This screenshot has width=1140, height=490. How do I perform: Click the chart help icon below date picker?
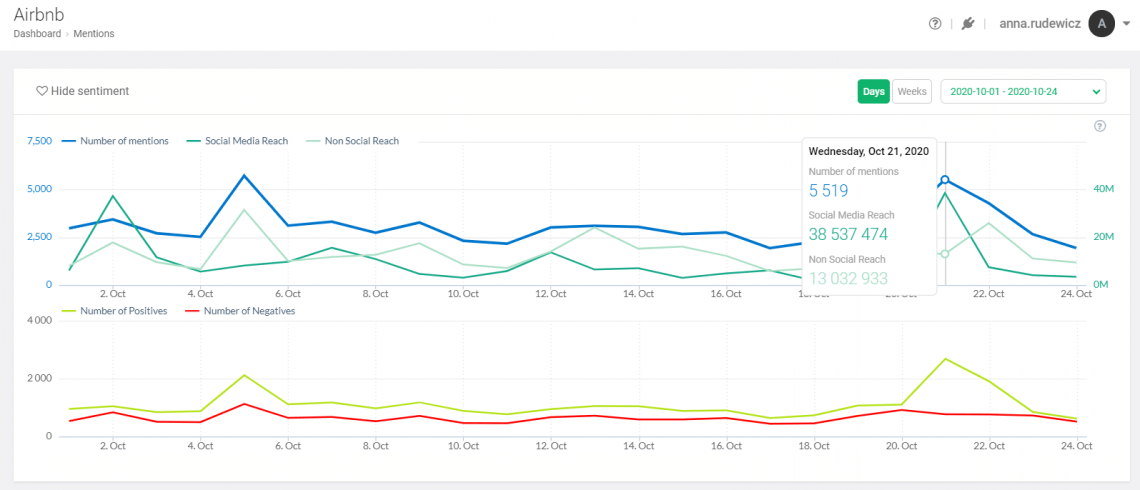pos(1100,126)
